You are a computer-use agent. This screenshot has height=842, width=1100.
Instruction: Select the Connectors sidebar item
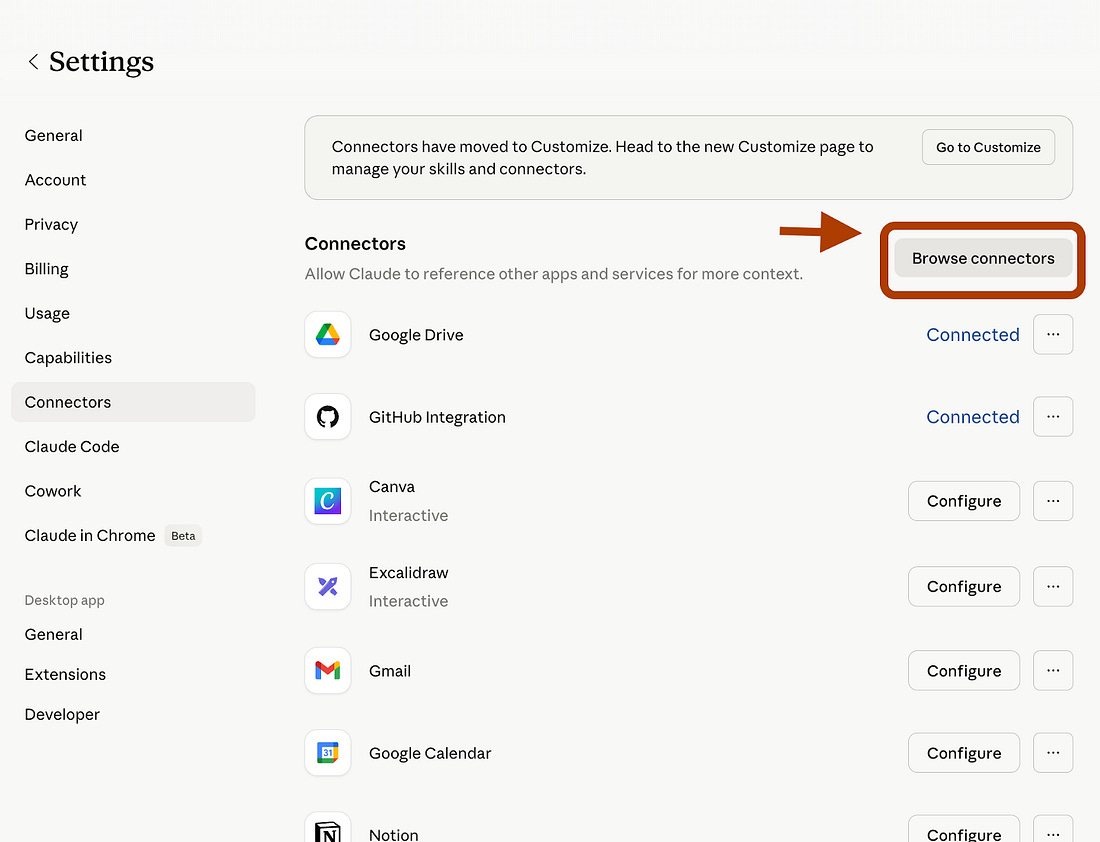pyautogui.click(x=133, y=402)
